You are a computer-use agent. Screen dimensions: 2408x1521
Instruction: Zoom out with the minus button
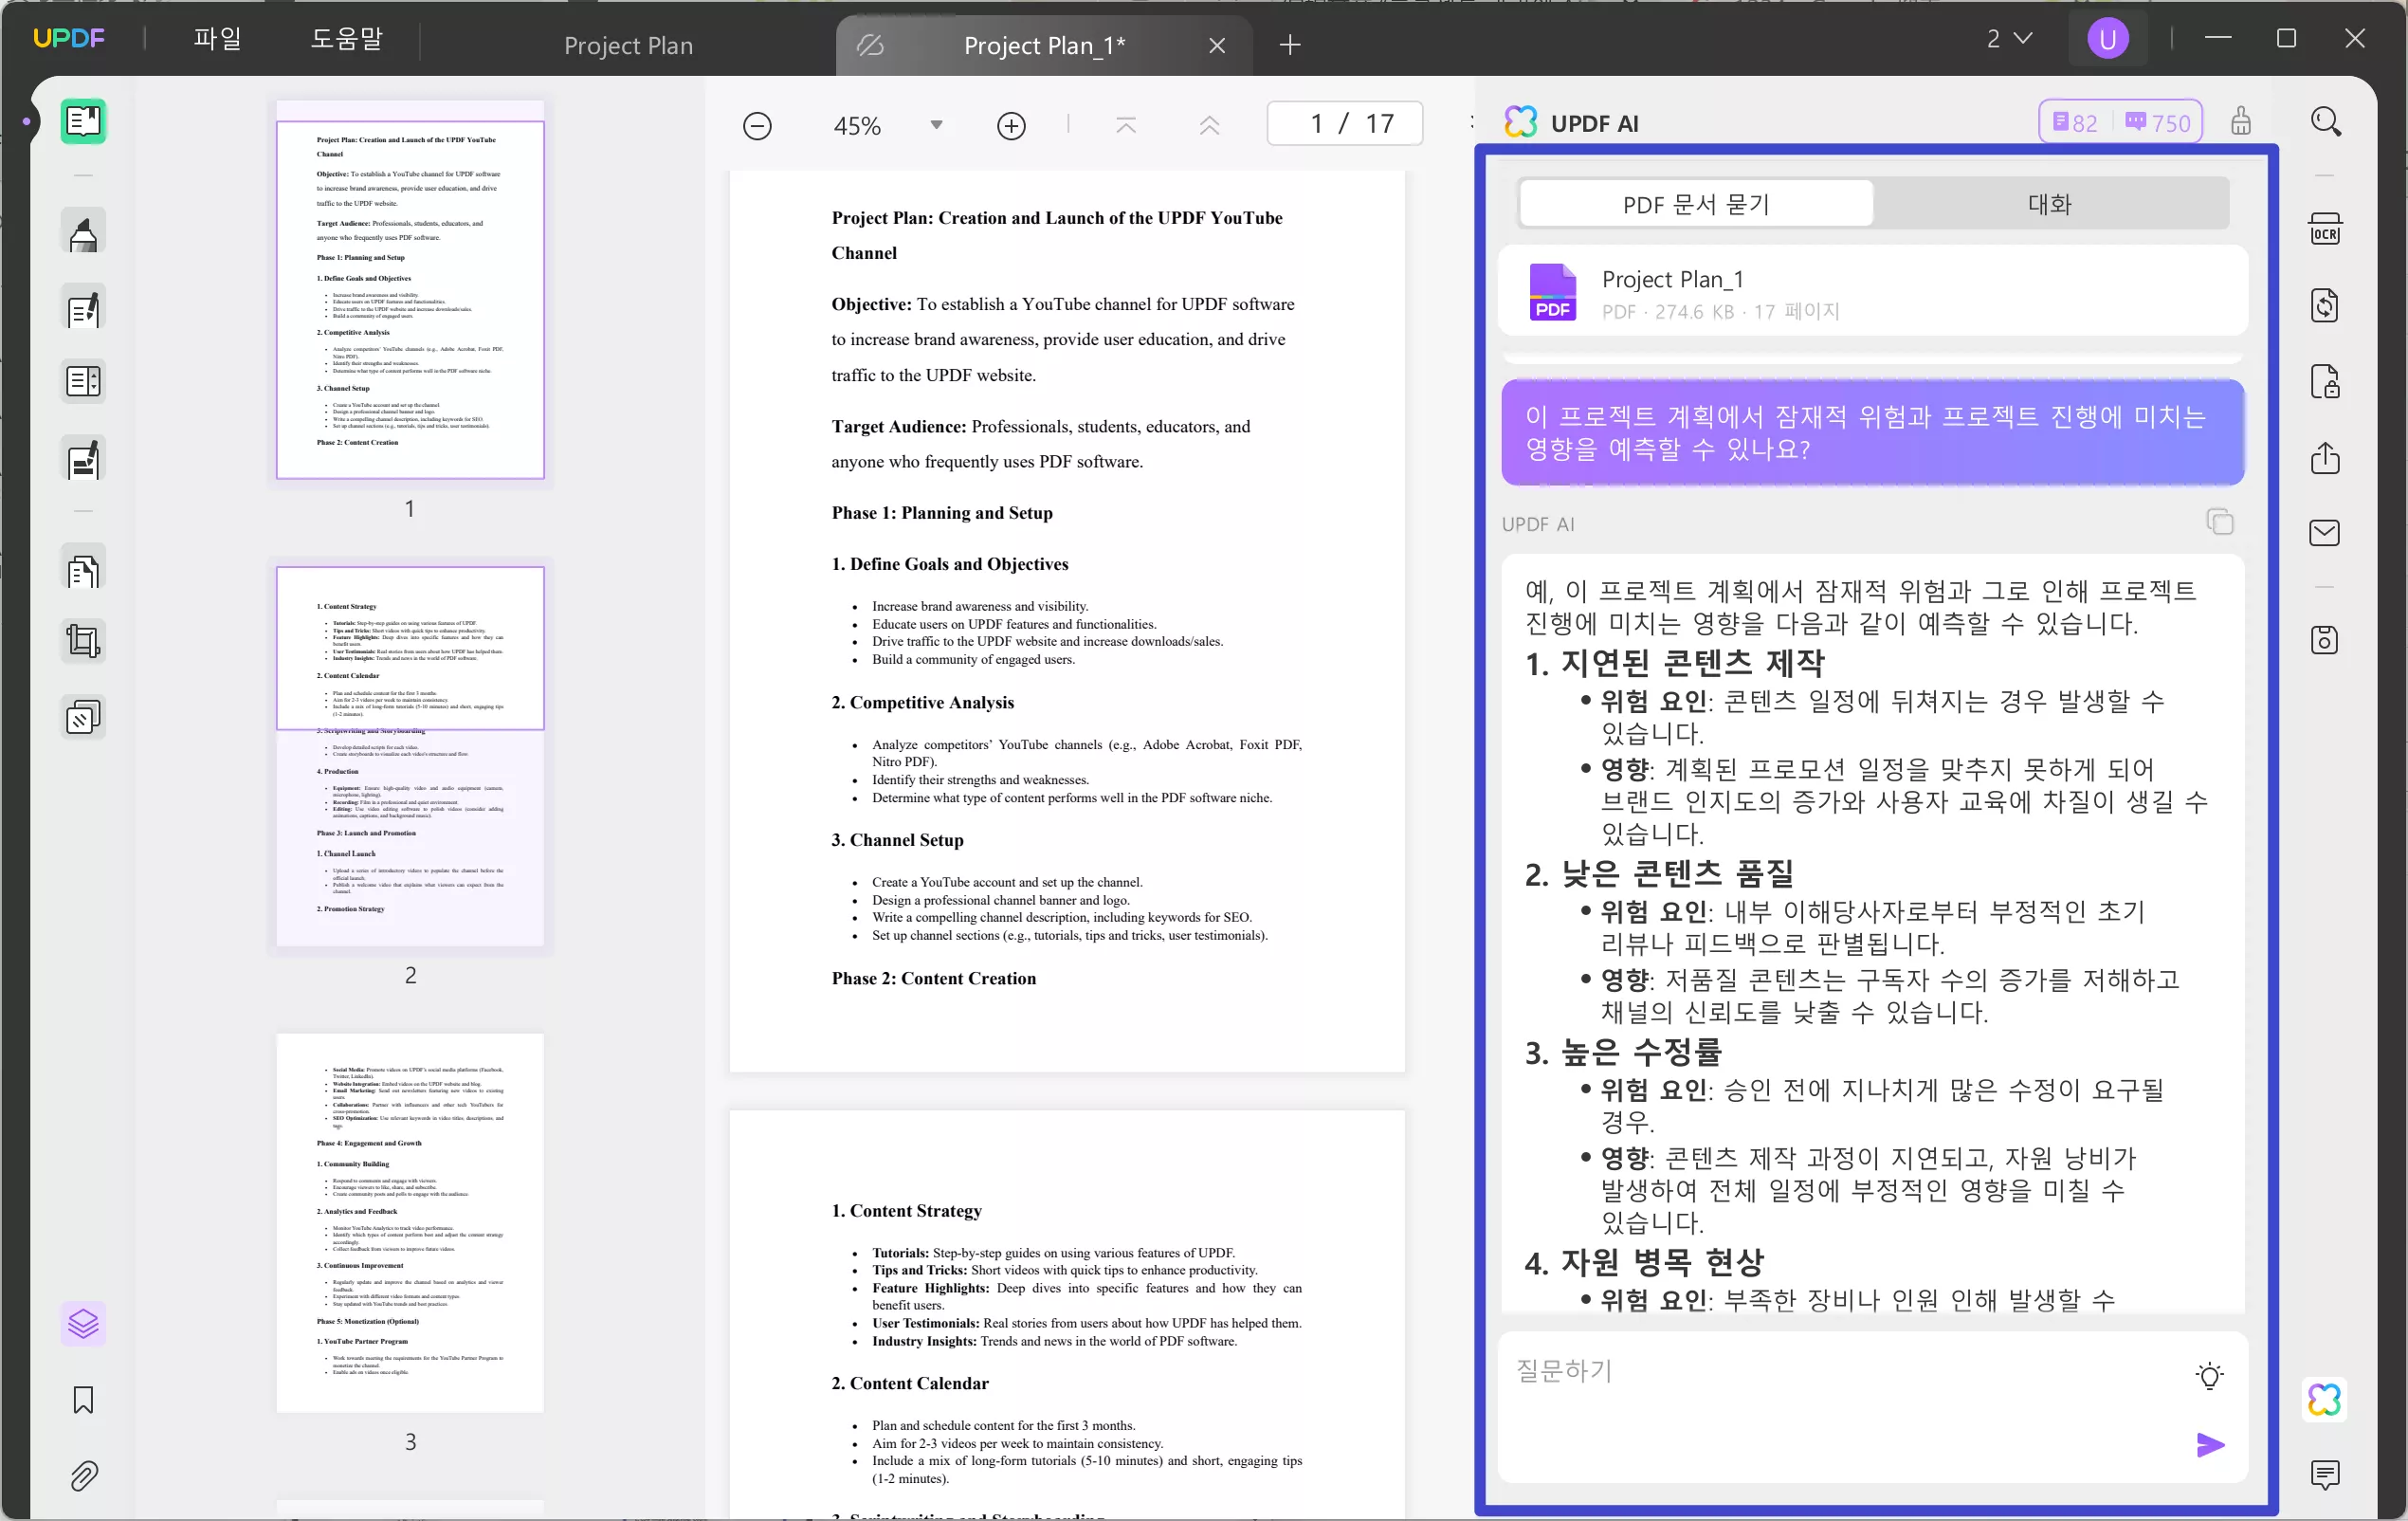coord(757,126)
